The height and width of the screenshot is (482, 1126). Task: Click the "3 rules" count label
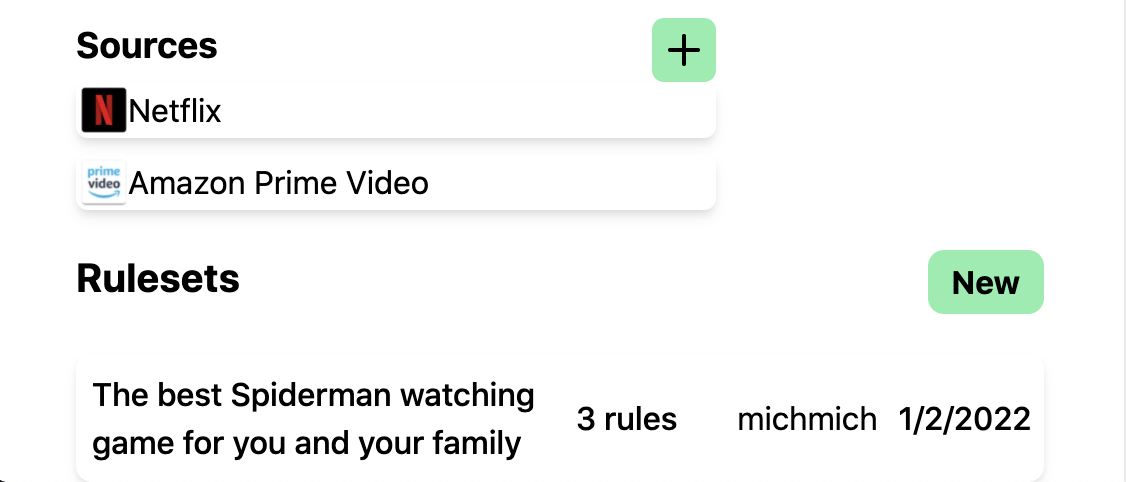(x=626, y=419)
